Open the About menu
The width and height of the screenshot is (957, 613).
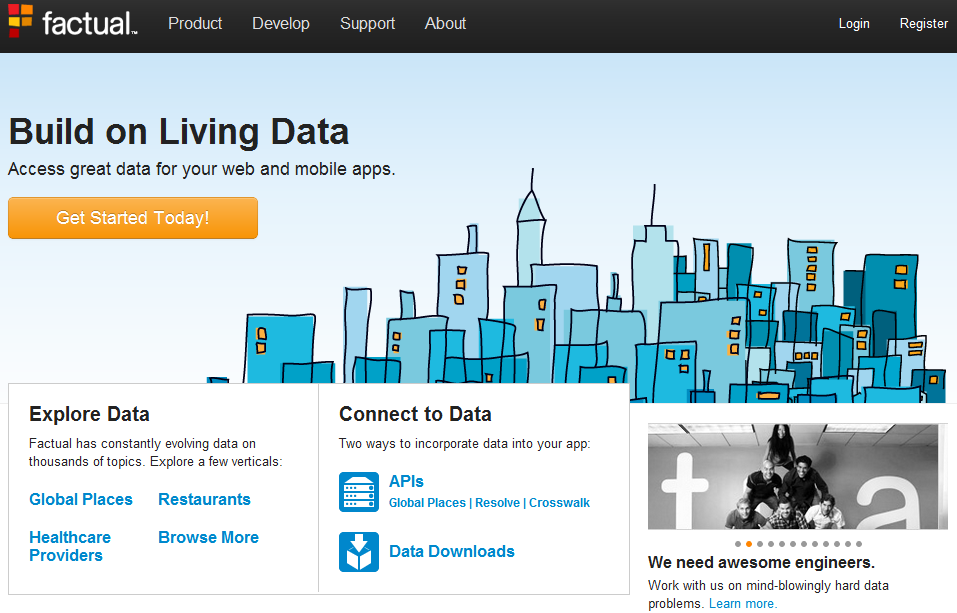click(445, 23)
